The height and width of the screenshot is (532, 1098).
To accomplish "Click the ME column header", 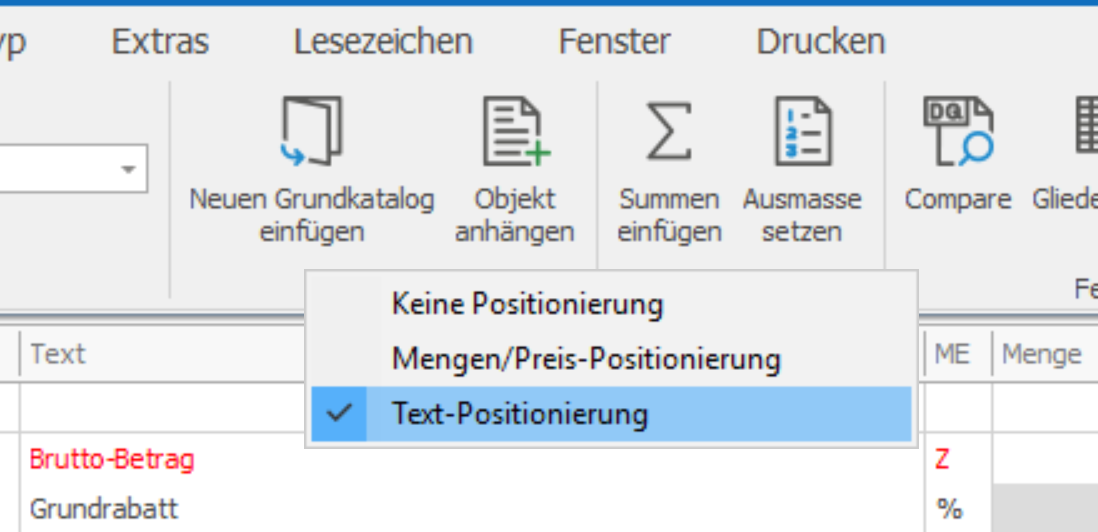I will (954, 355).
